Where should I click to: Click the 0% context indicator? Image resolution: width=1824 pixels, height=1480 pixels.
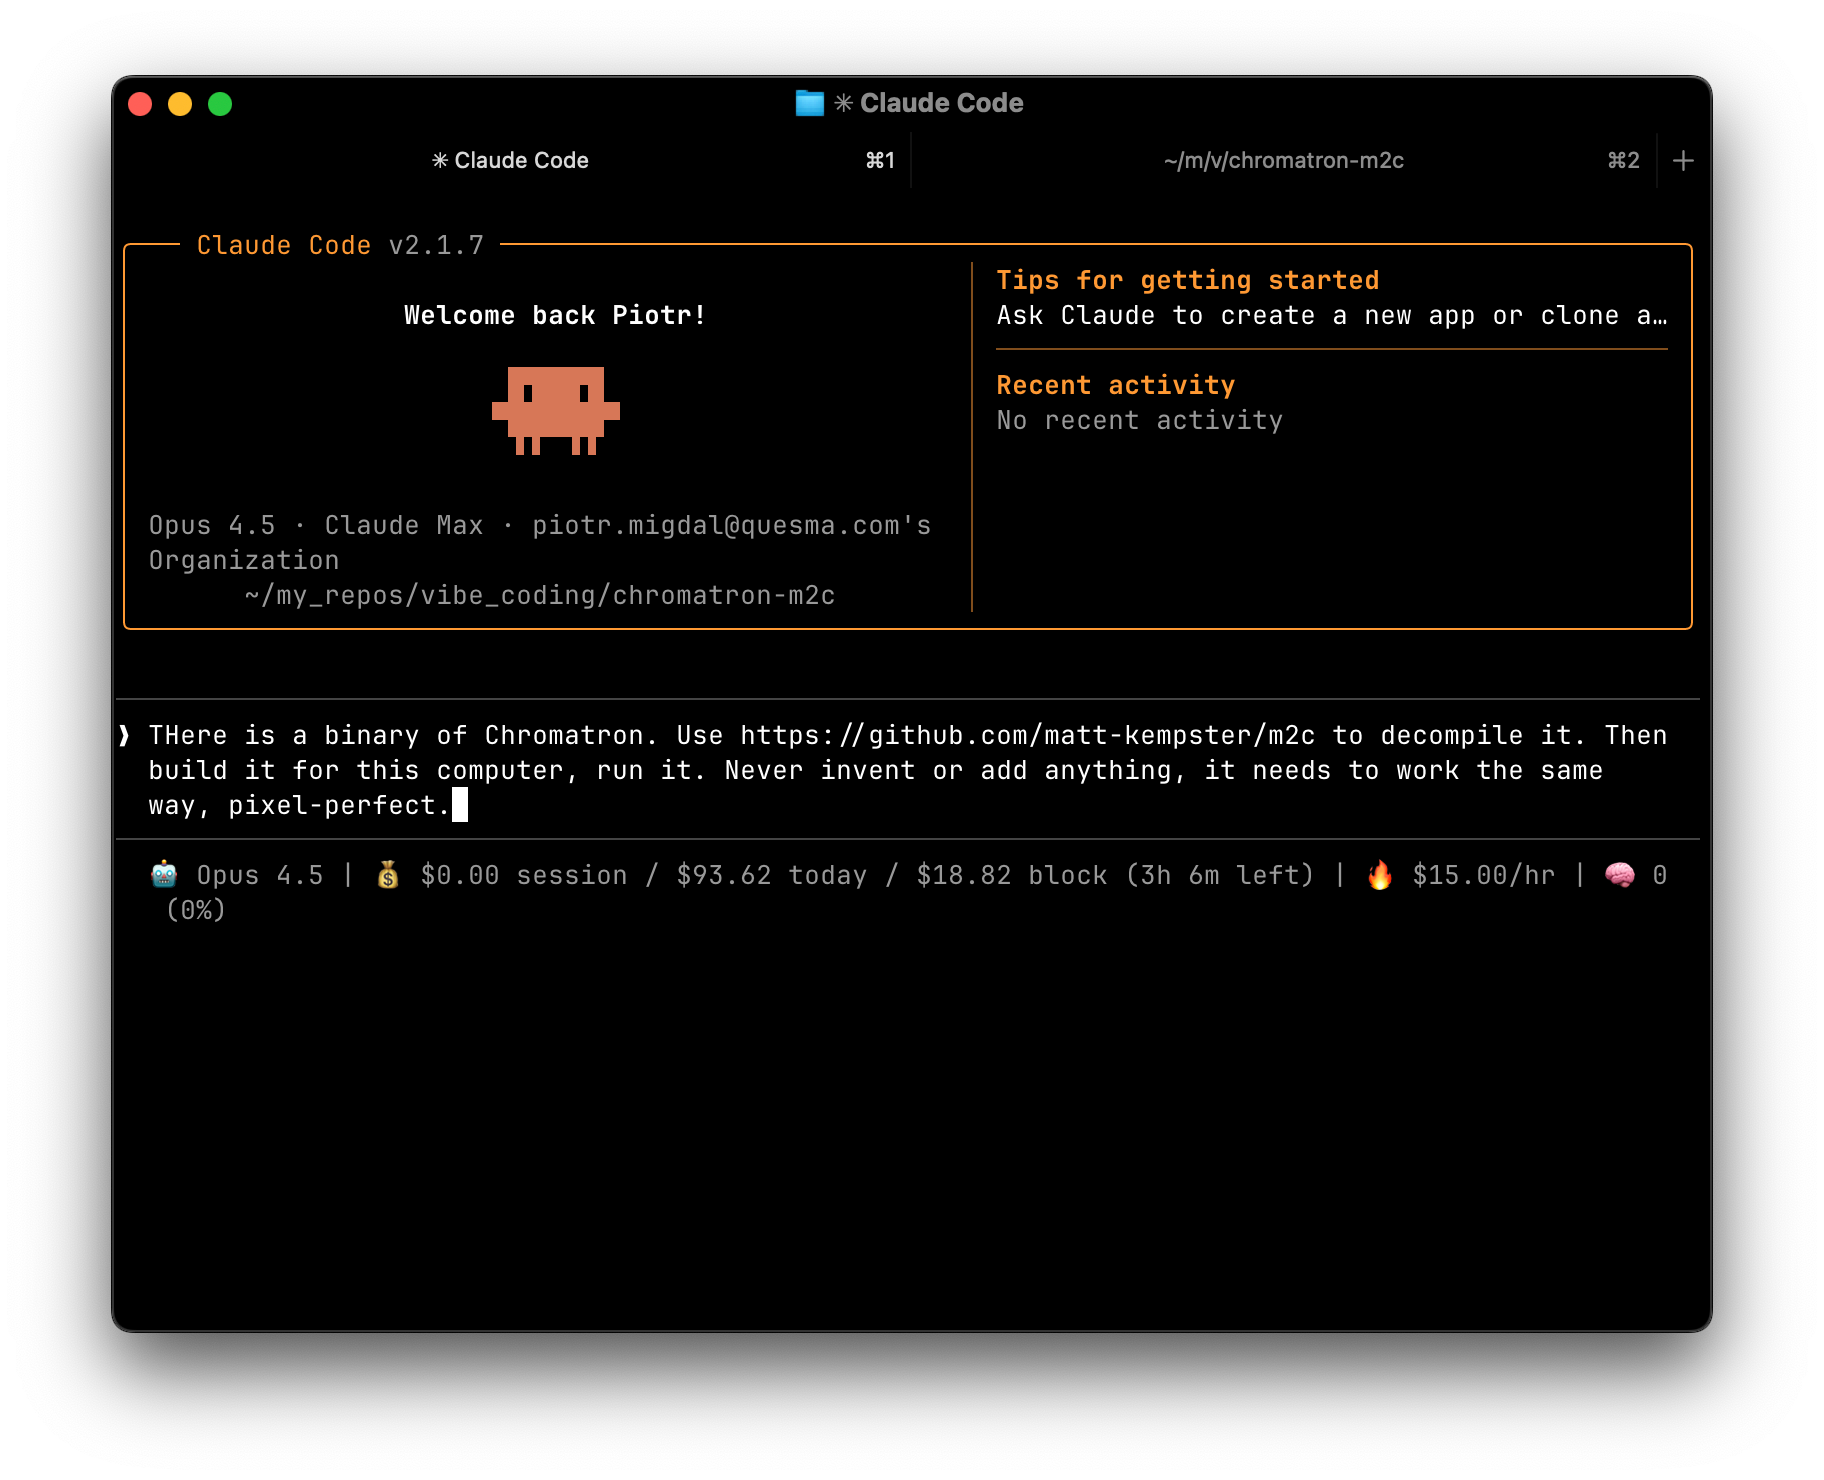pos(196,910)
